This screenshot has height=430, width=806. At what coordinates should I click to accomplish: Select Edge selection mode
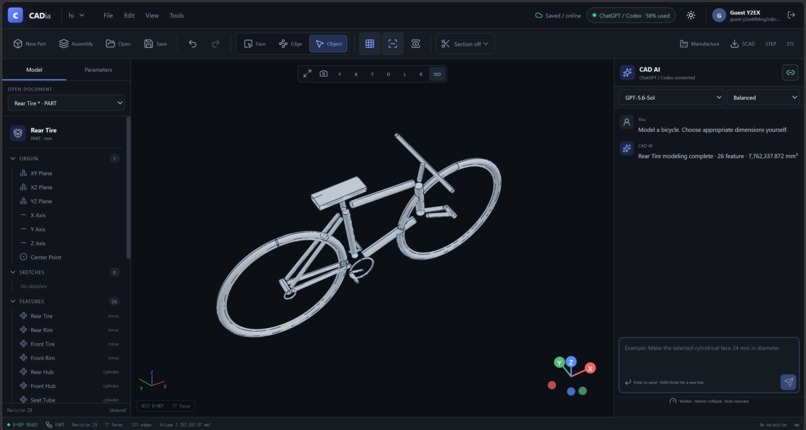290,44
